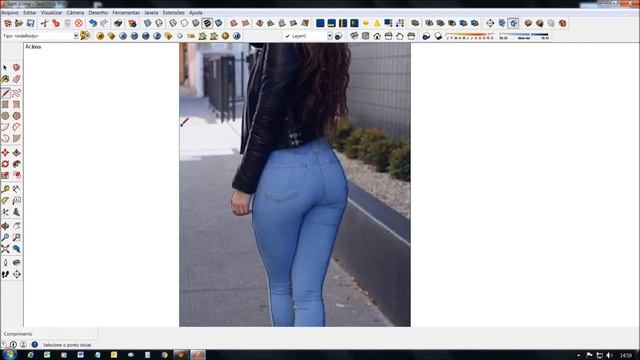Choose the Tape Measure tool

click(x=5, y=189)
